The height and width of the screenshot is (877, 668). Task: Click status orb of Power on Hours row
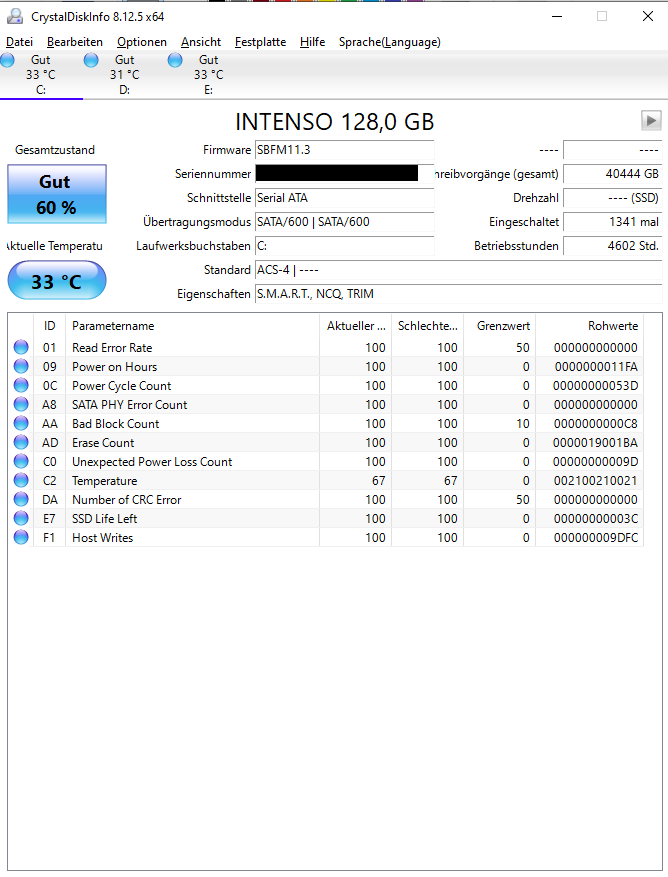coord(21,366)
